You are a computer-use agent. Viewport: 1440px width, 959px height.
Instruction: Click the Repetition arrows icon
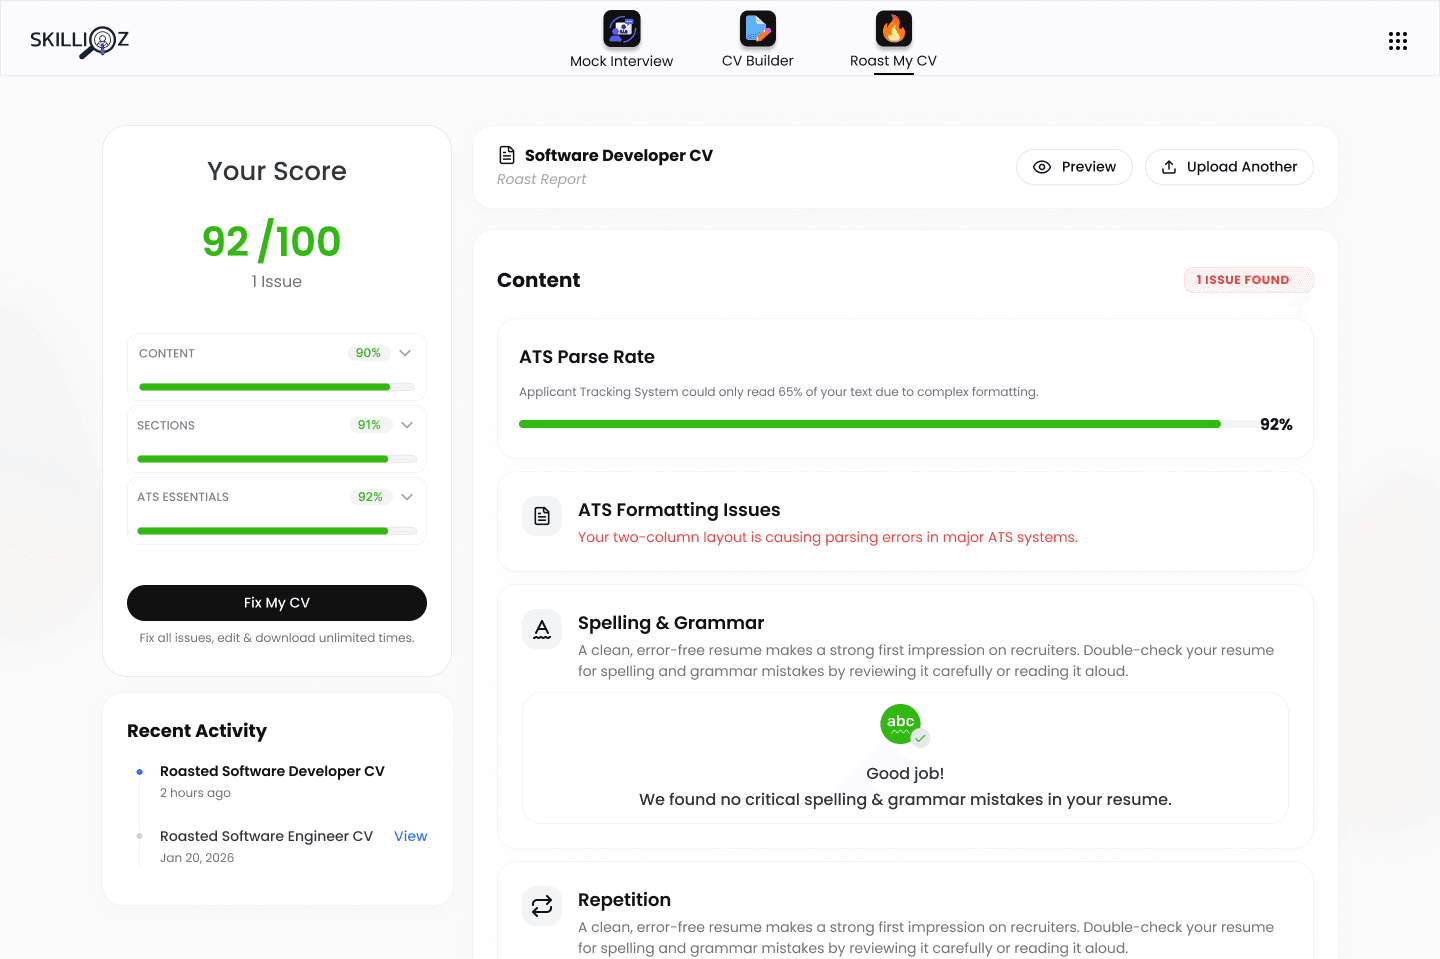pyautogui.click(x=542, y=906)
